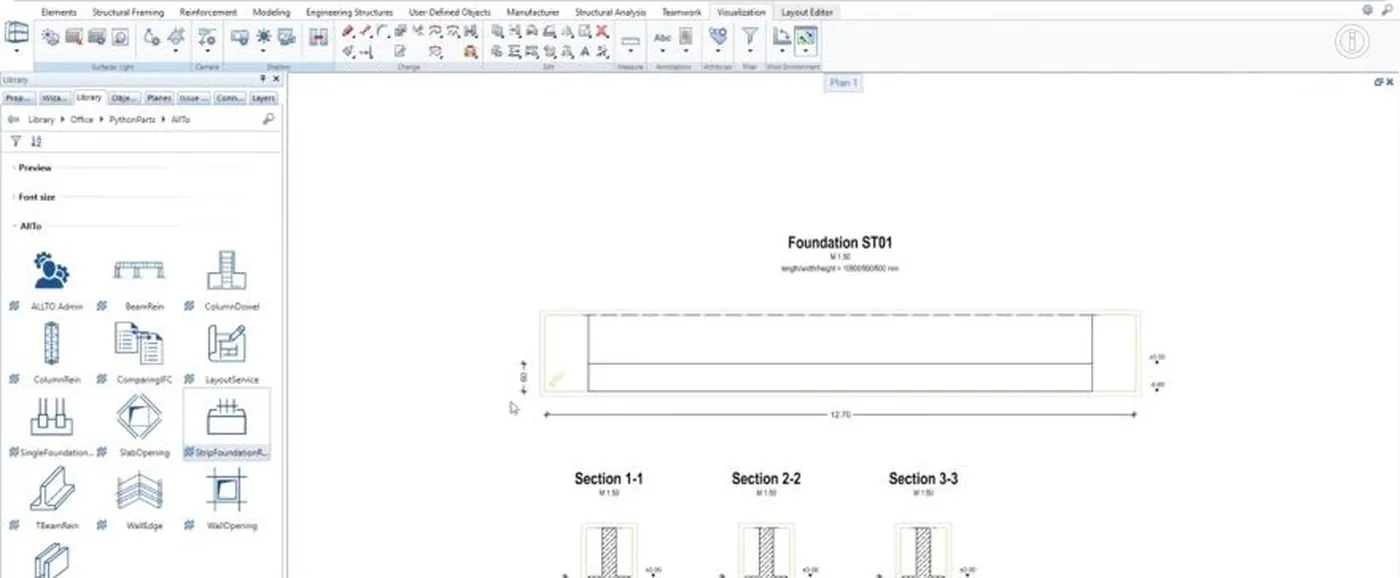
Task: Pick the SlabOpening PythonPart
Action: pos(139,425)
